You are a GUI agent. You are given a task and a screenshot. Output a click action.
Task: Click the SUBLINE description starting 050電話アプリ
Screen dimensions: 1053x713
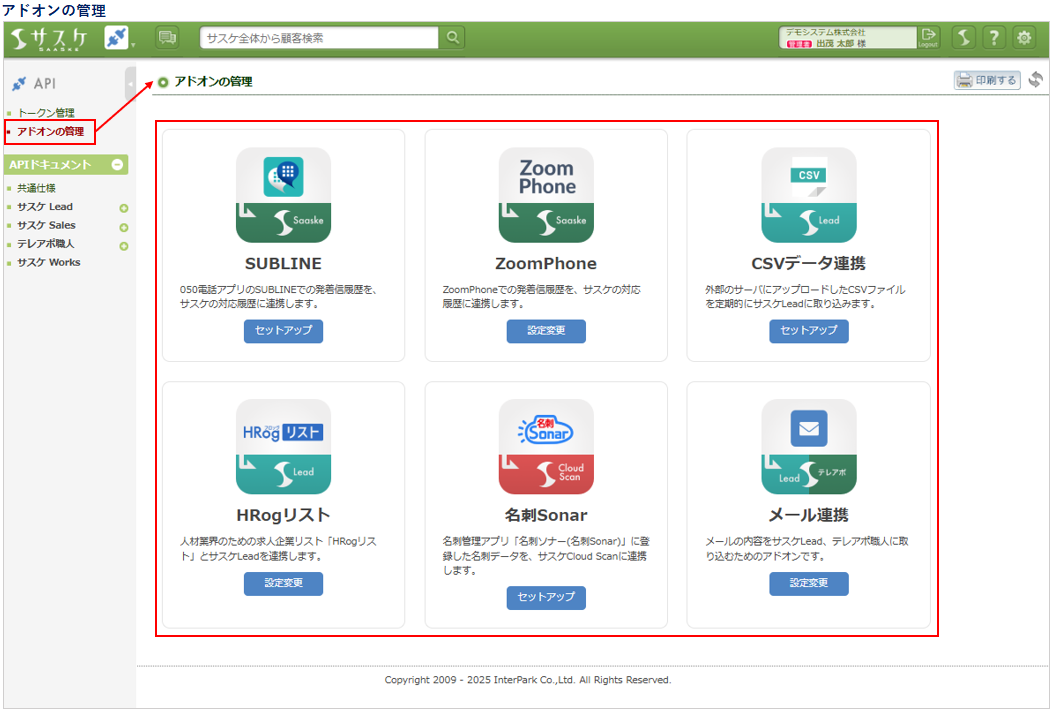(x=279, y=297)
